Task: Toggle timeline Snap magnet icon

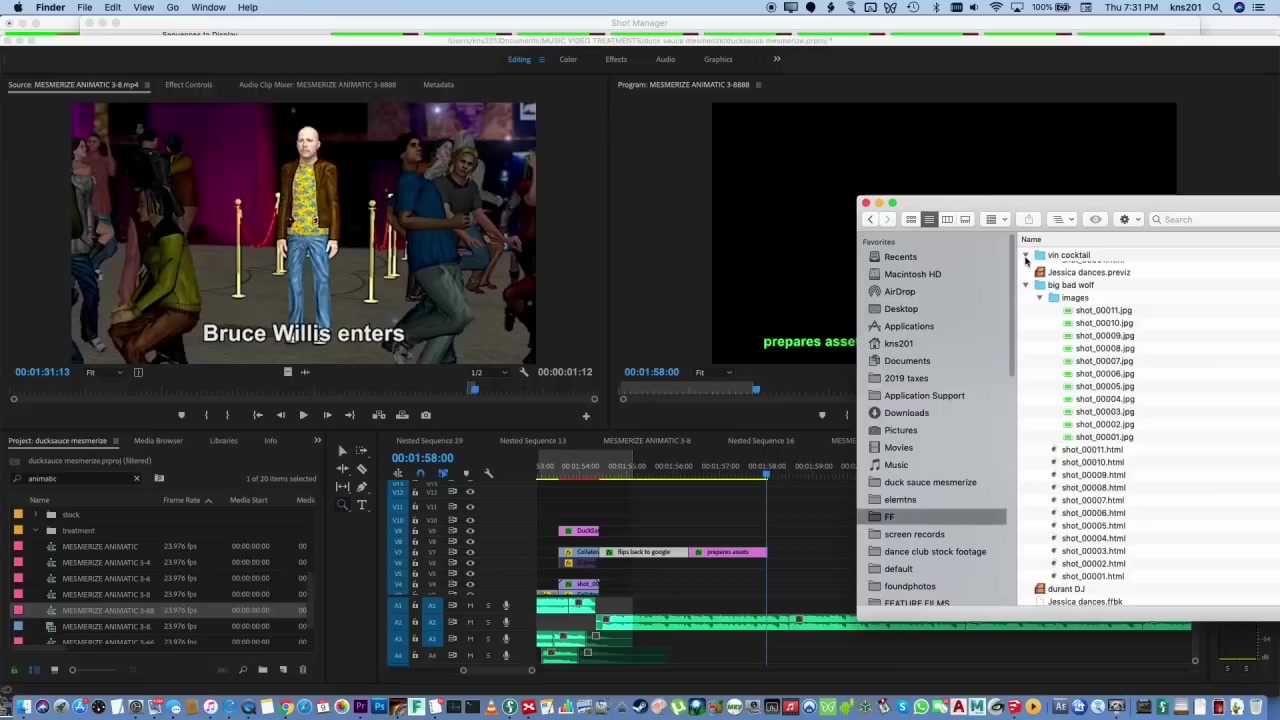Action: coord(420,473)
